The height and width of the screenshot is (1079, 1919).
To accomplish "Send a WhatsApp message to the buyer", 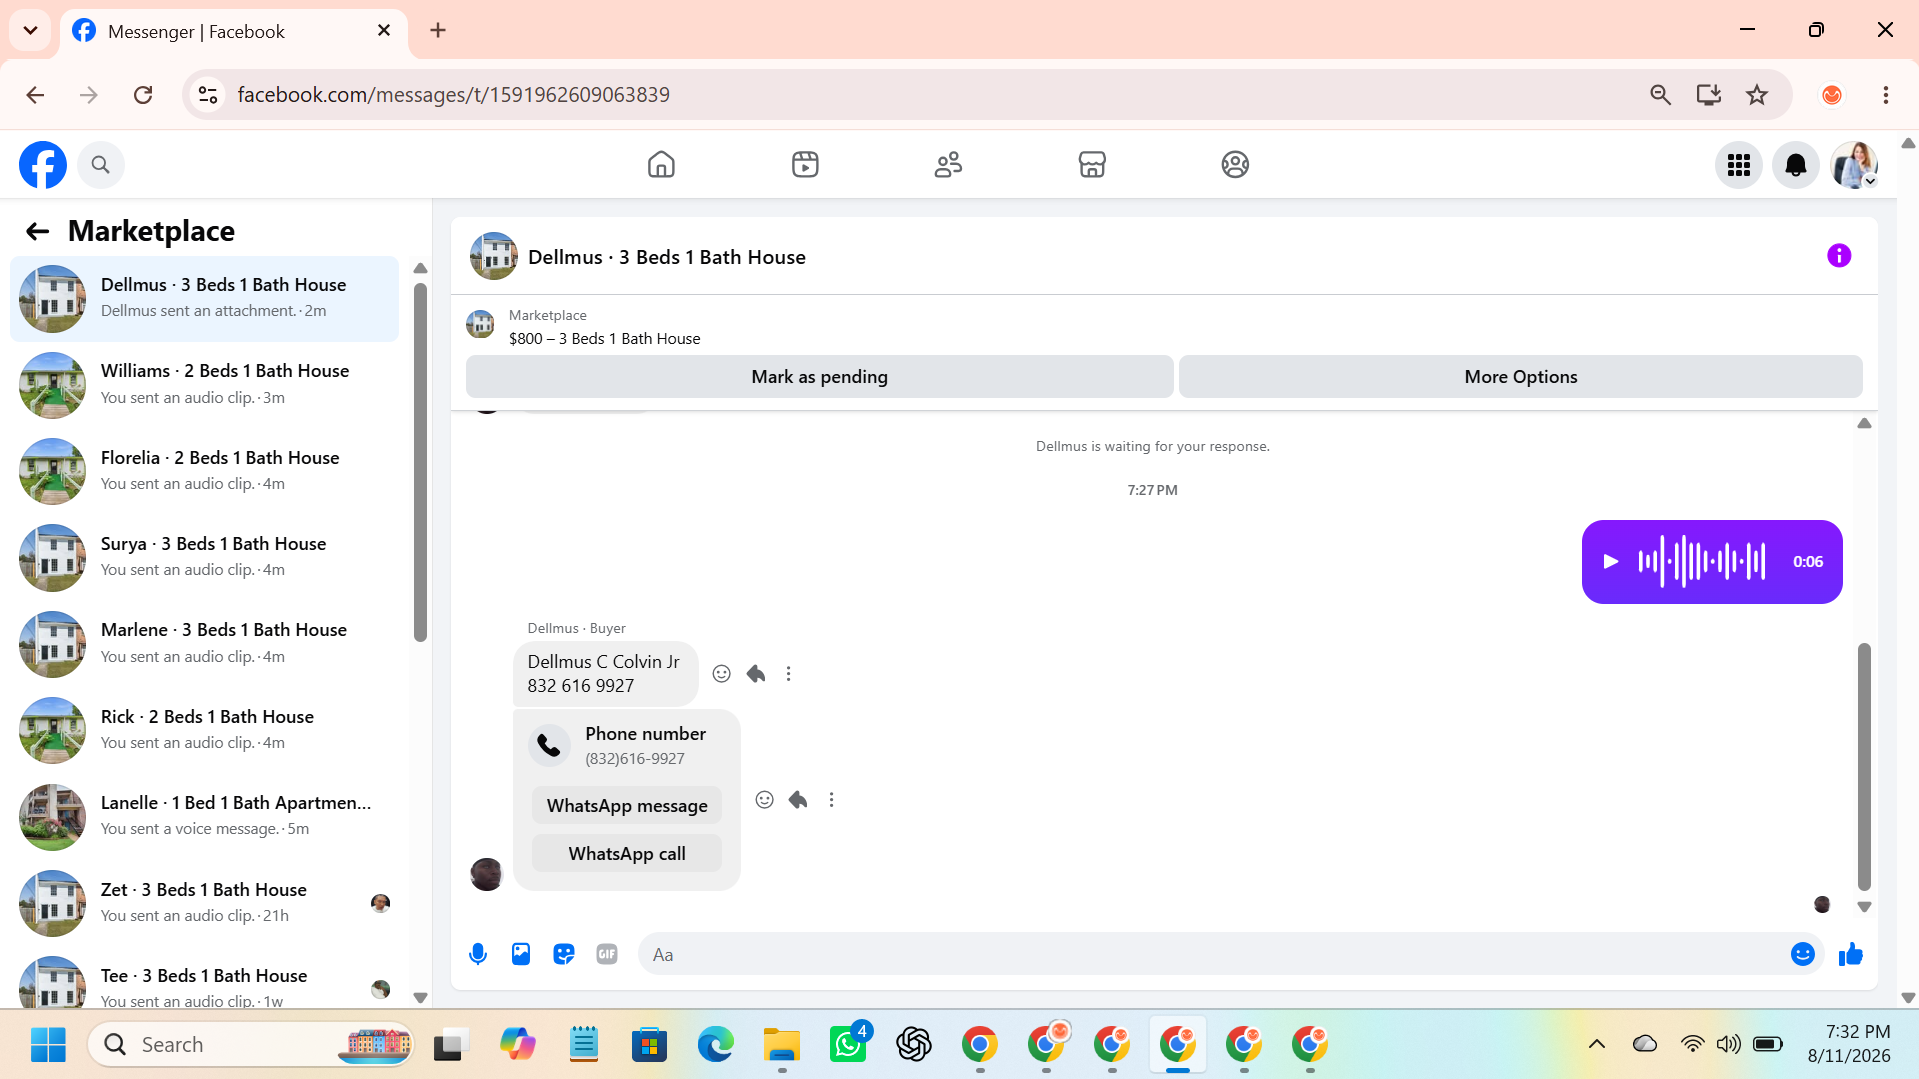I will [627, 806].
